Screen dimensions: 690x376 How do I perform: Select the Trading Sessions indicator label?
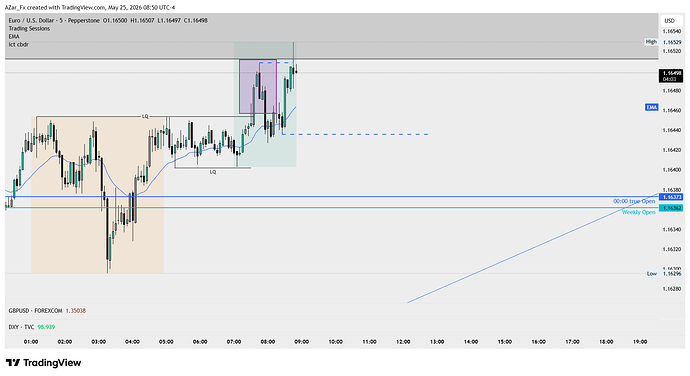[29, 29]
